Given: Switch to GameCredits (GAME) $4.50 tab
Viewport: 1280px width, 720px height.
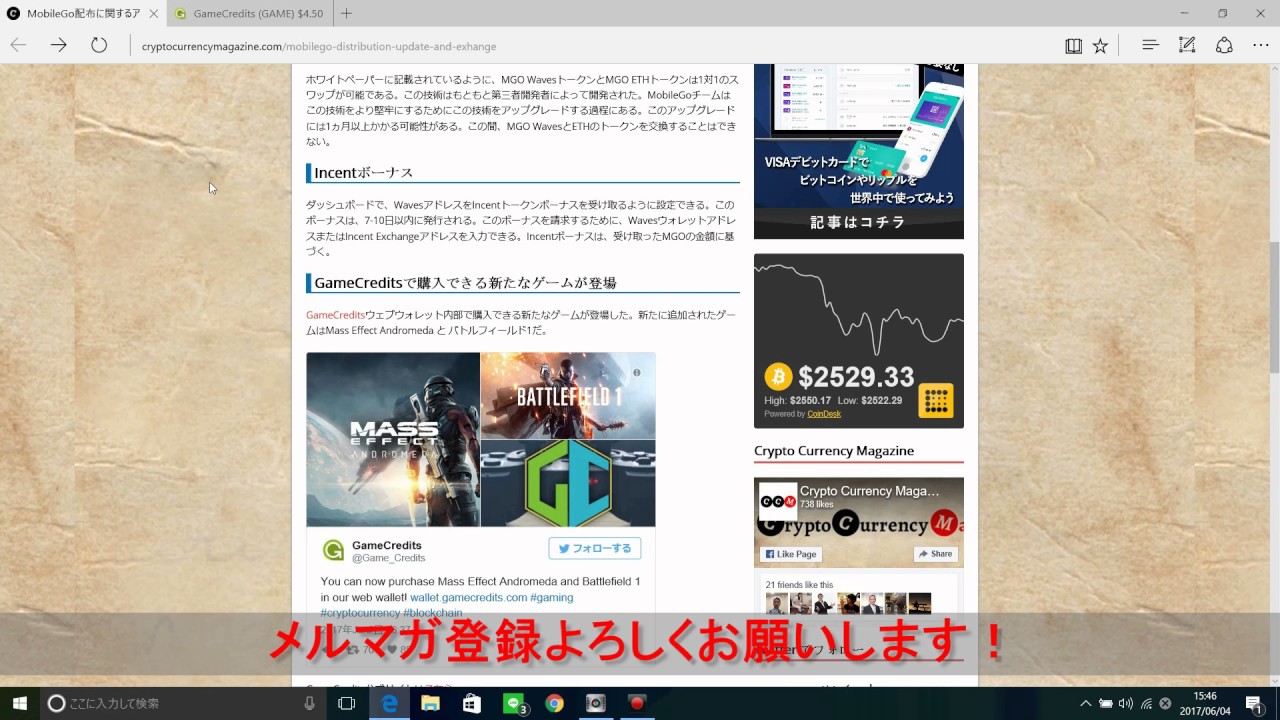Looking at the screenshot, I should click(249, 13).
